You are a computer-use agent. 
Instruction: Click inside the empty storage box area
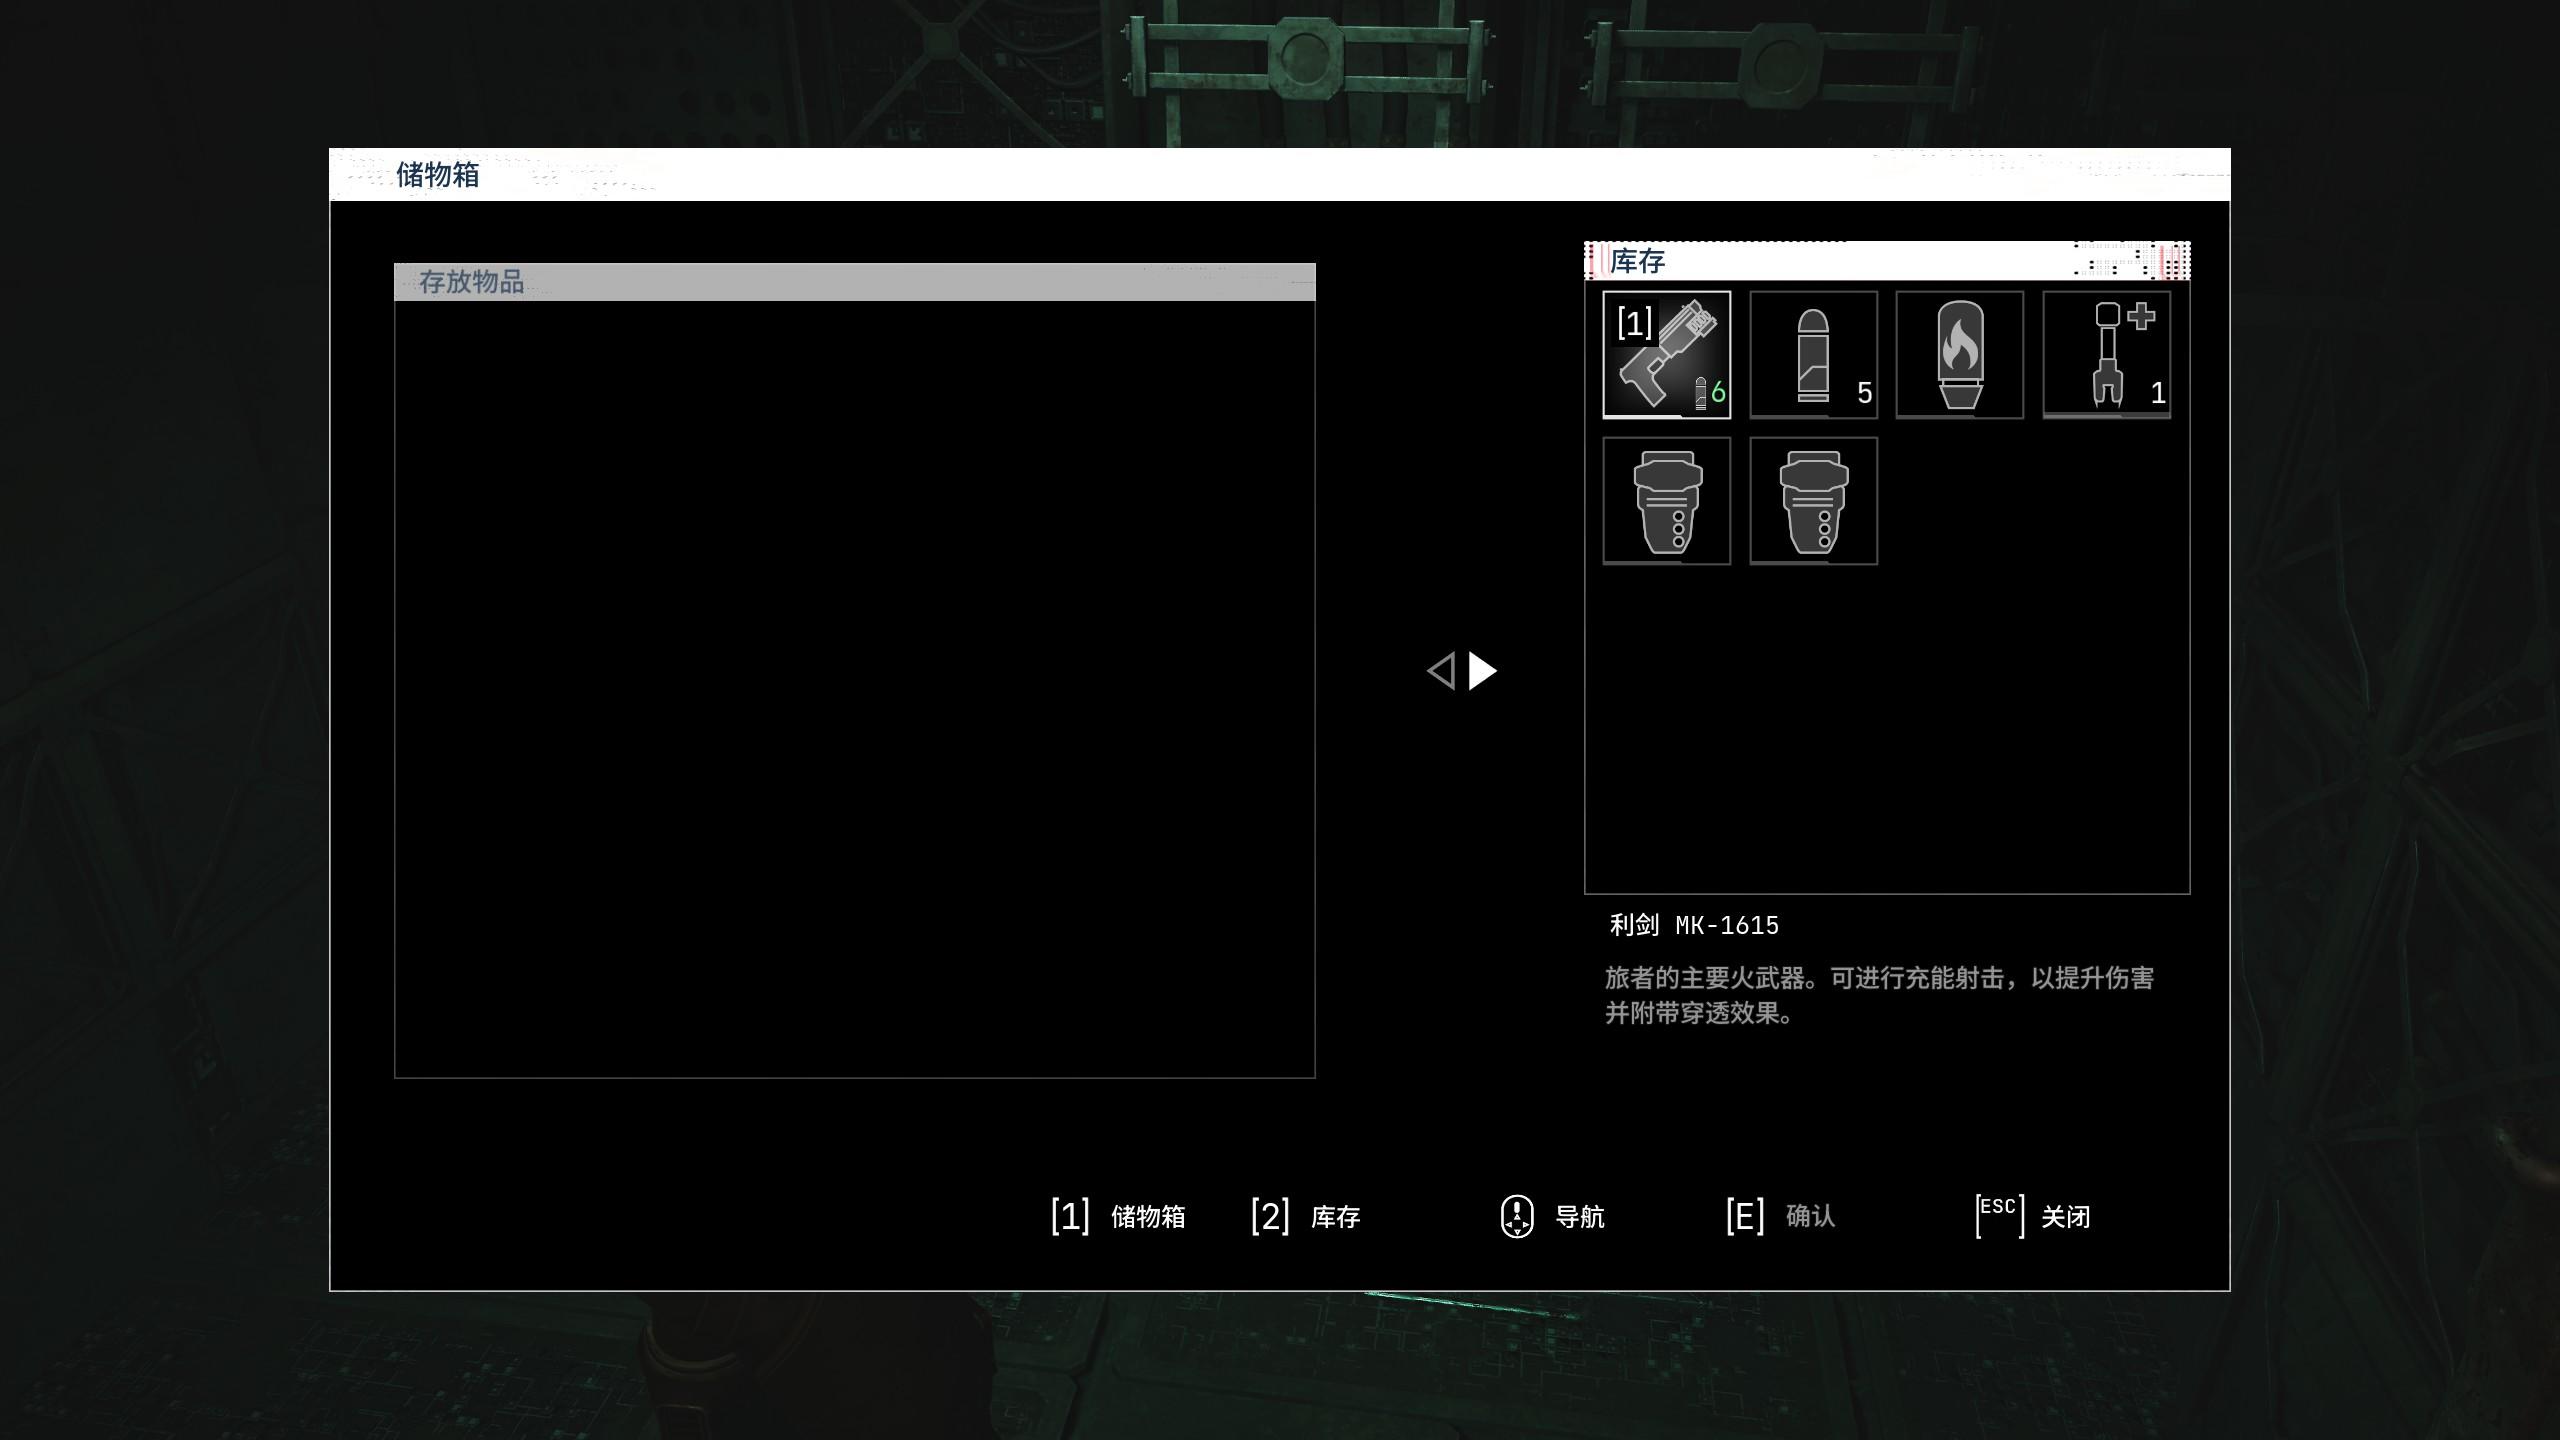click(854, 688)
